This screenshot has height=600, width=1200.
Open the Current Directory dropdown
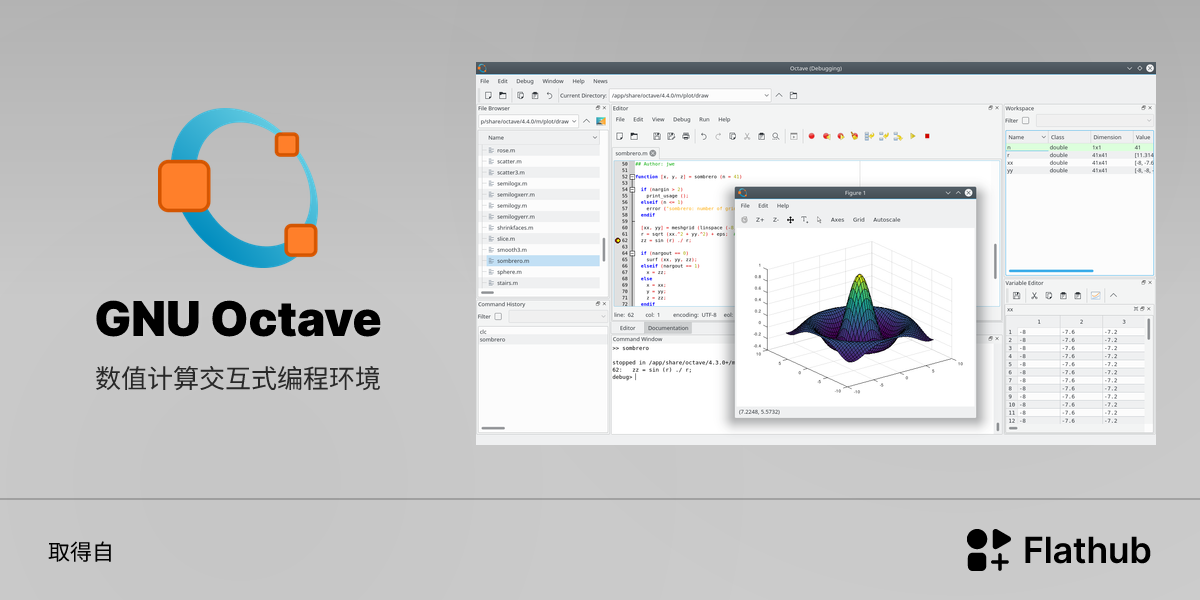pos(766,96)
